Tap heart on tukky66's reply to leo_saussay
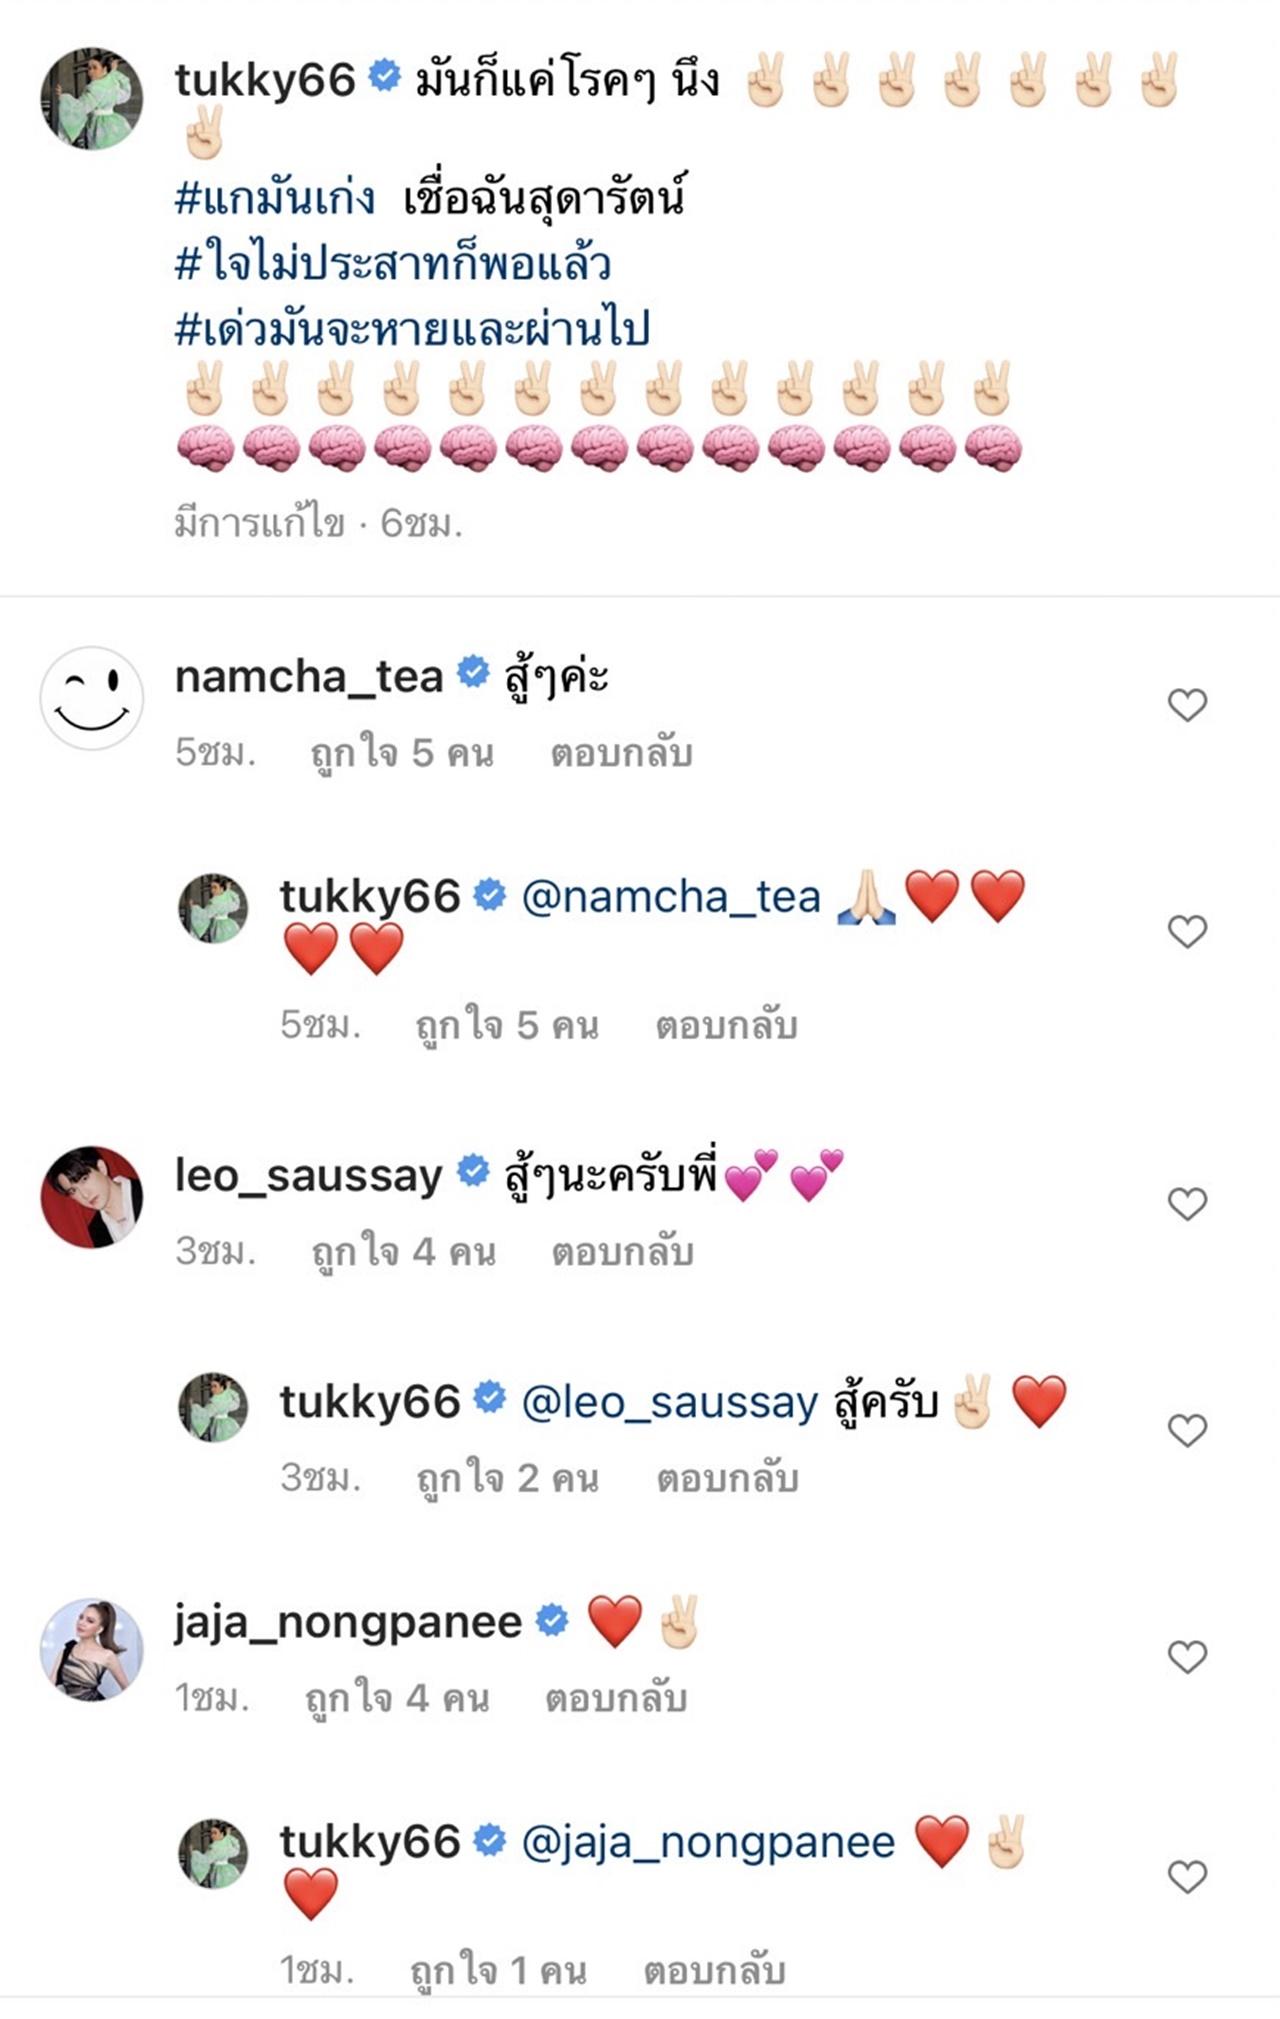This screenshot has height=2019, width=1280. click(1187, 1430)
